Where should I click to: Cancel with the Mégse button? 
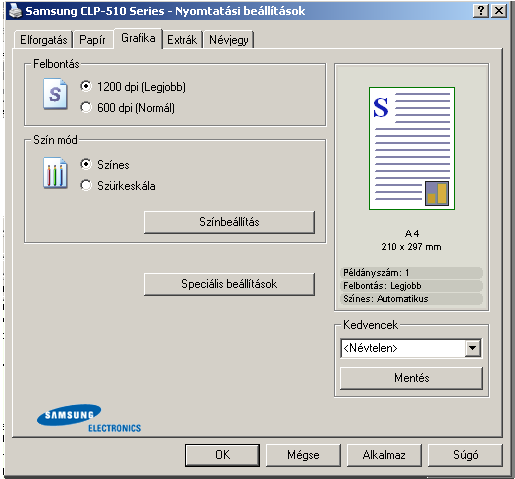click(303, 455)
